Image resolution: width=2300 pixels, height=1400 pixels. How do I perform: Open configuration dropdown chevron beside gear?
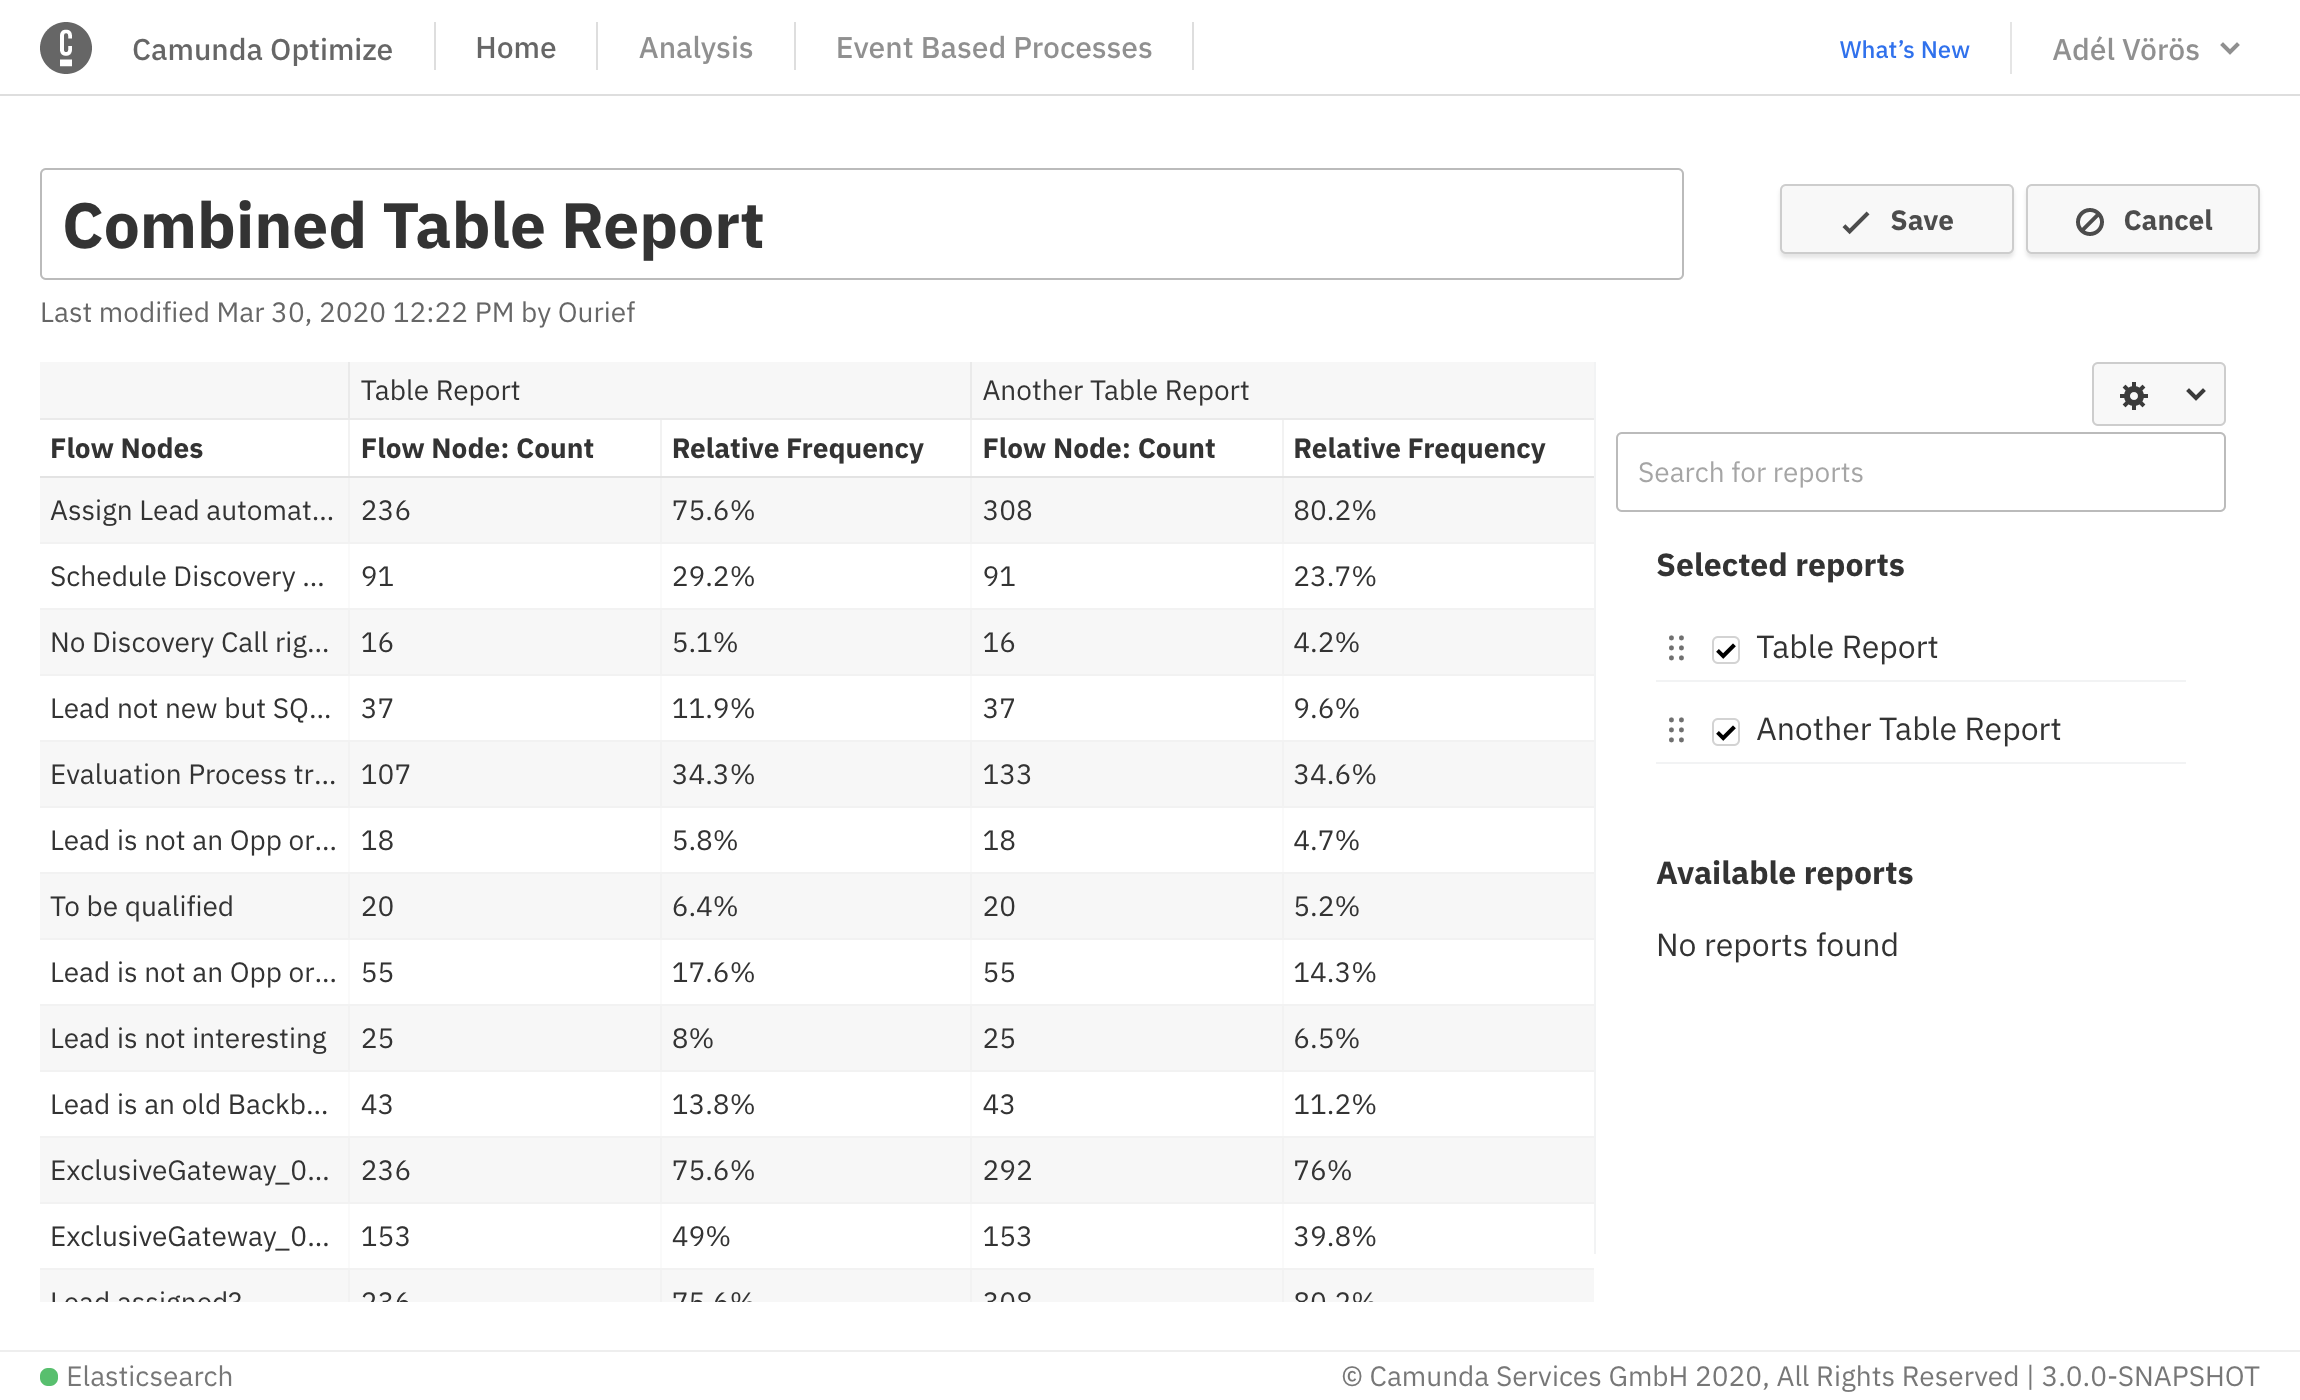point(2196,395)
